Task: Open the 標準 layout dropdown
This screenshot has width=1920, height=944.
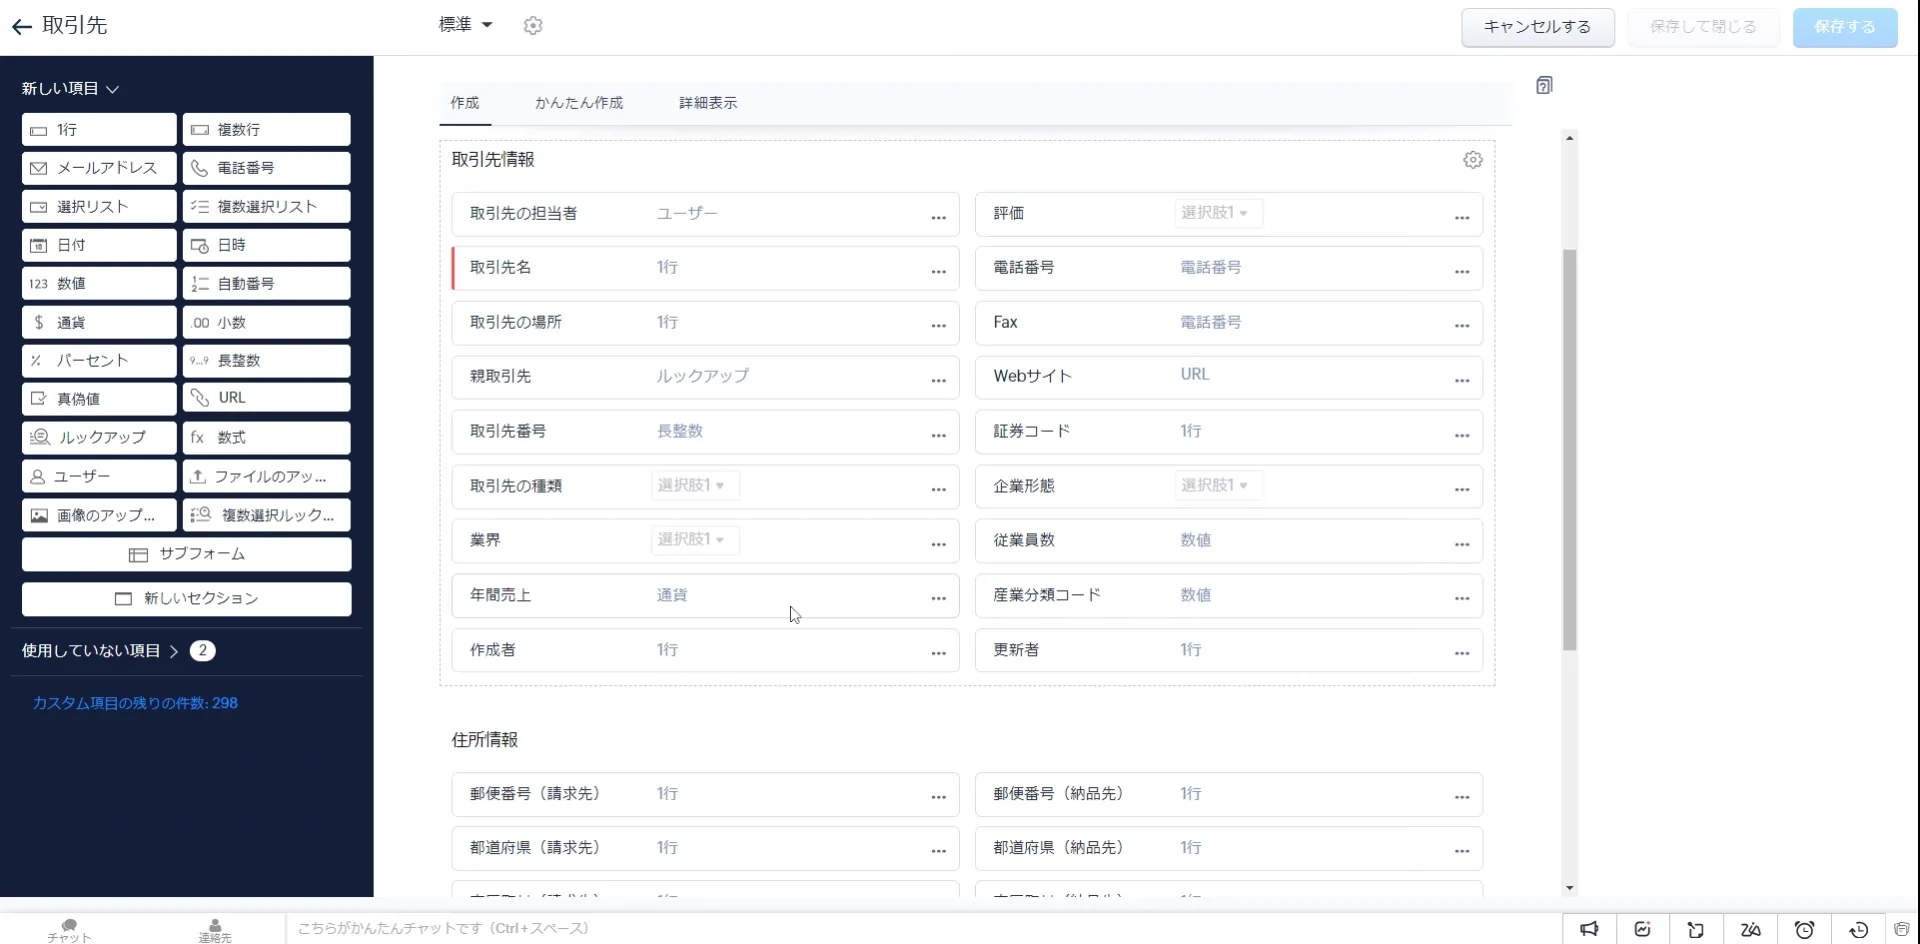Action: [465, 25]
